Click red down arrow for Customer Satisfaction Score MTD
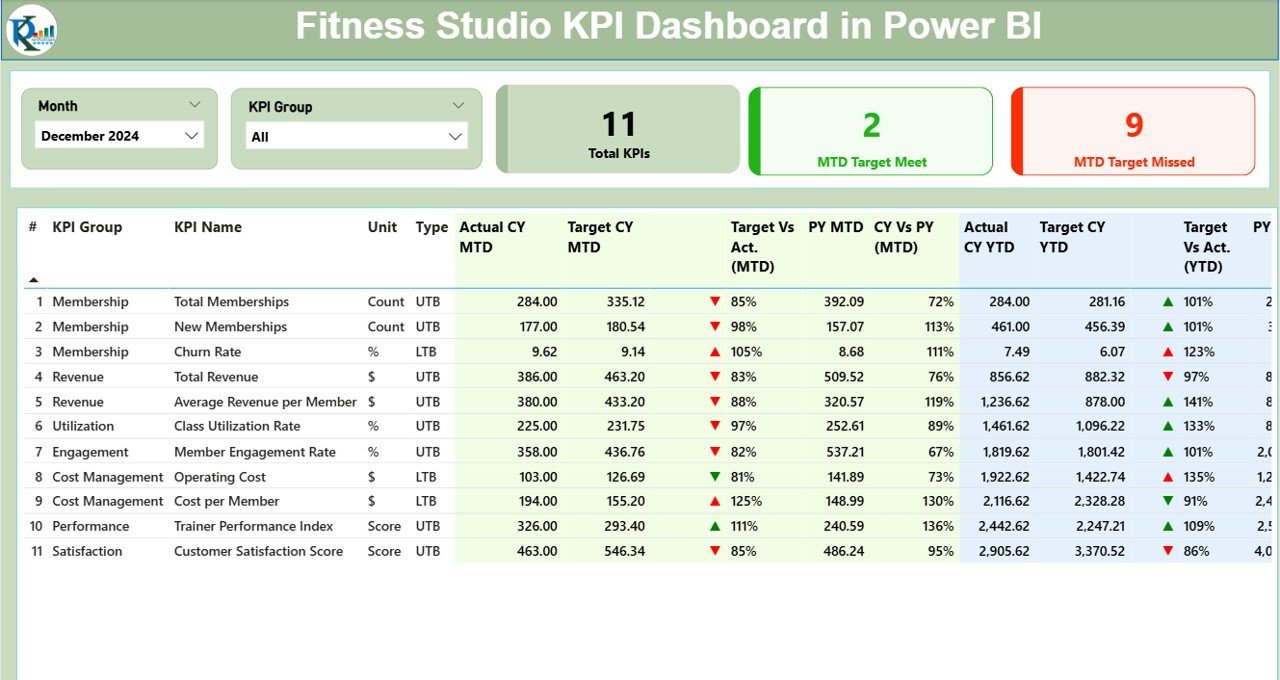Image resolution: width=1280 pixels, height=680 pixels. [715, 551]
